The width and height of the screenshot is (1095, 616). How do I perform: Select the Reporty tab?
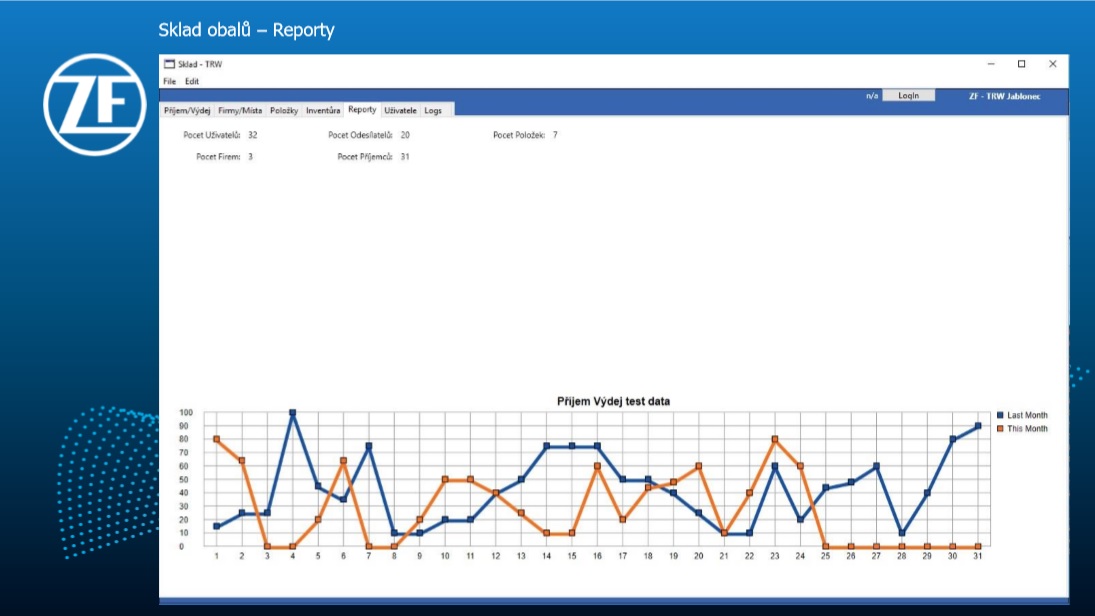[362, 110]
